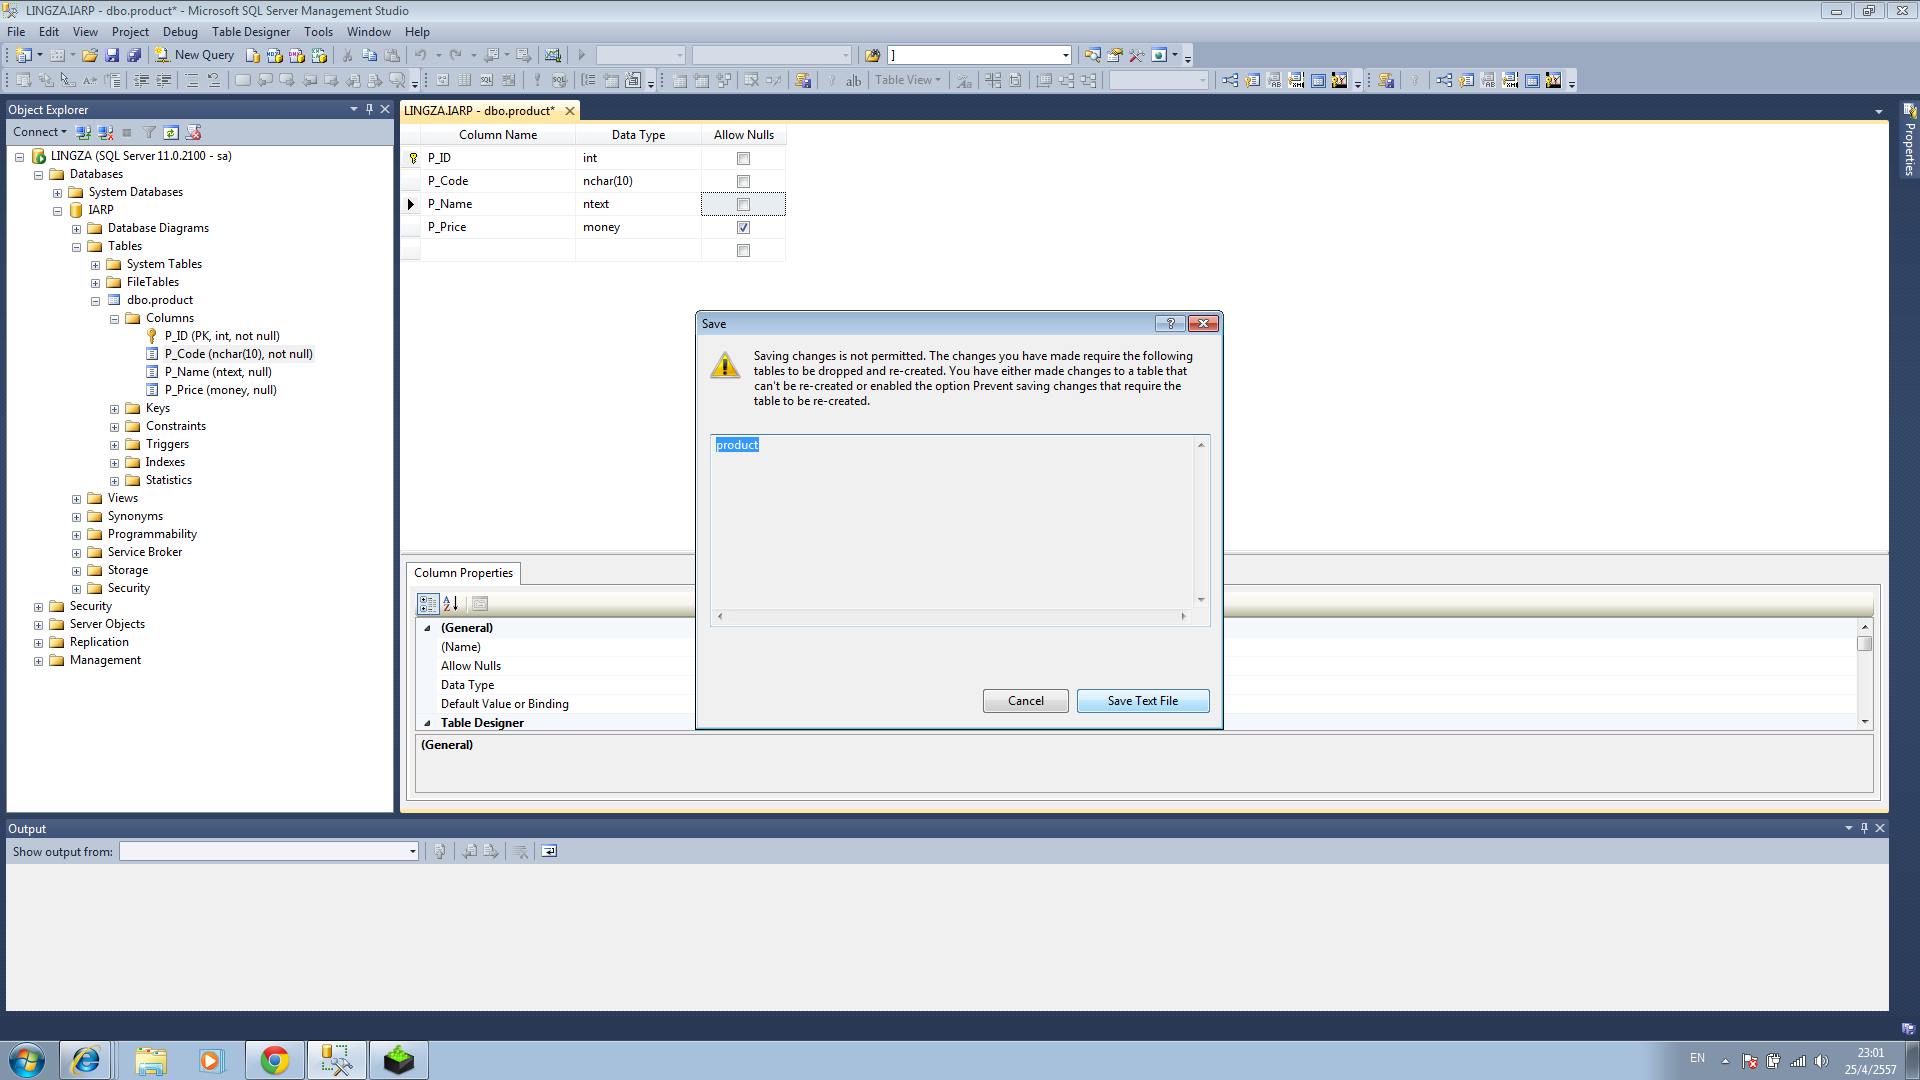Select the Server Objects node
Viewport: 1920px width, 1080px height.
pos(107,624)
